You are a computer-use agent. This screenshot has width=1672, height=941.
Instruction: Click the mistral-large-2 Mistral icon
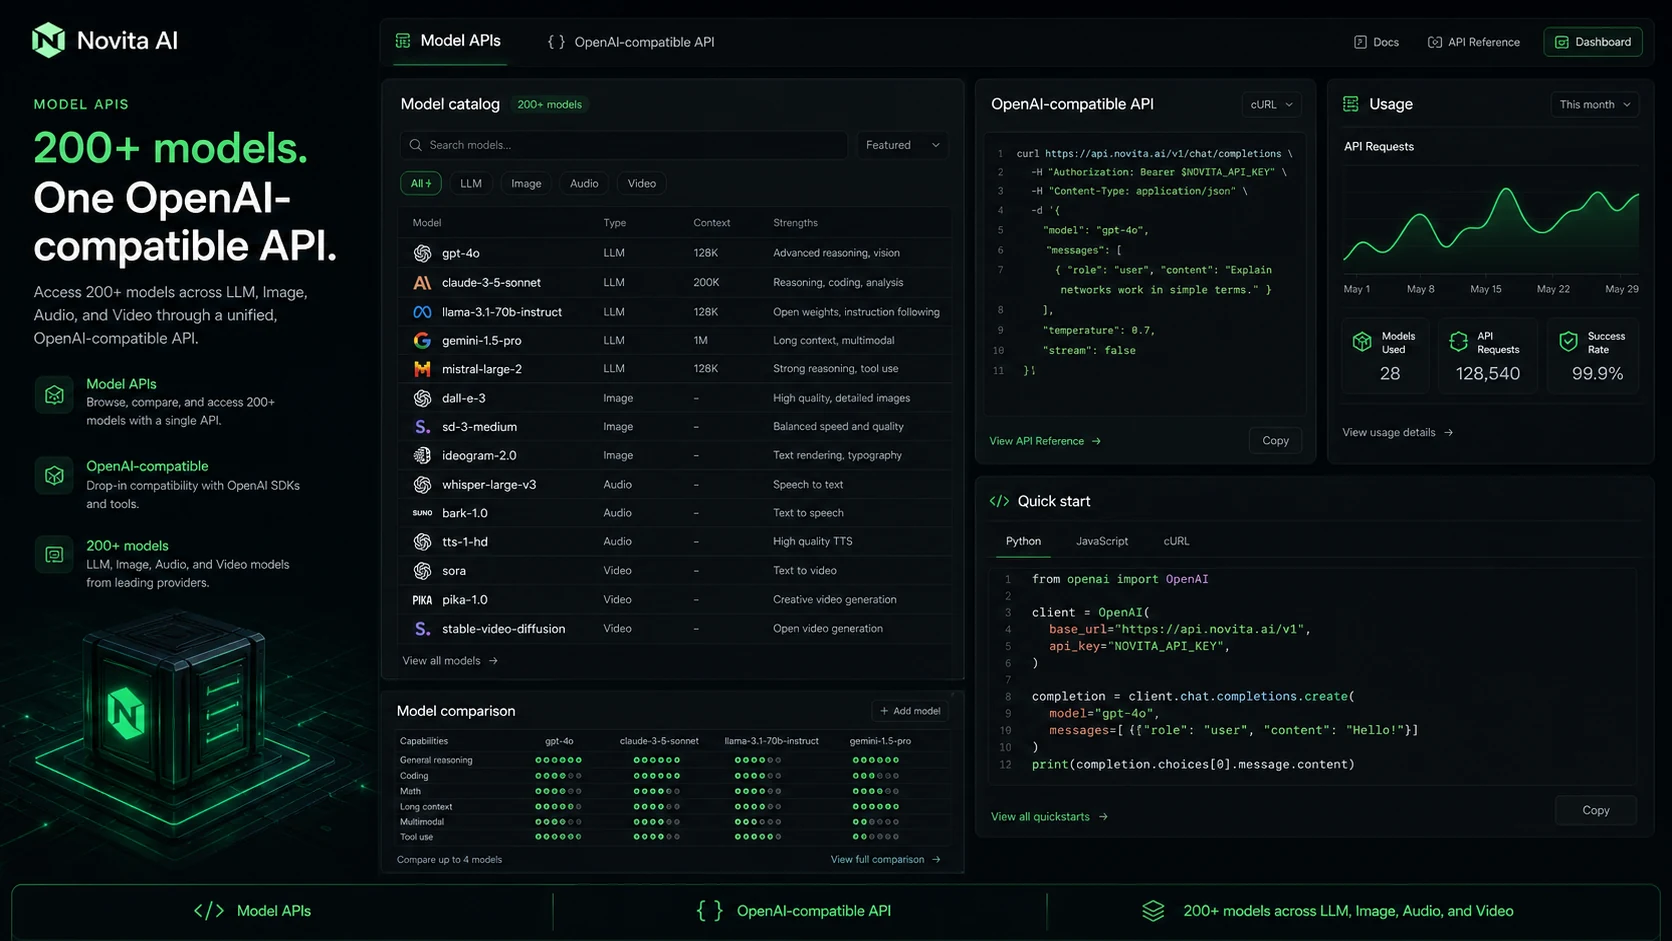coord(422,369)
